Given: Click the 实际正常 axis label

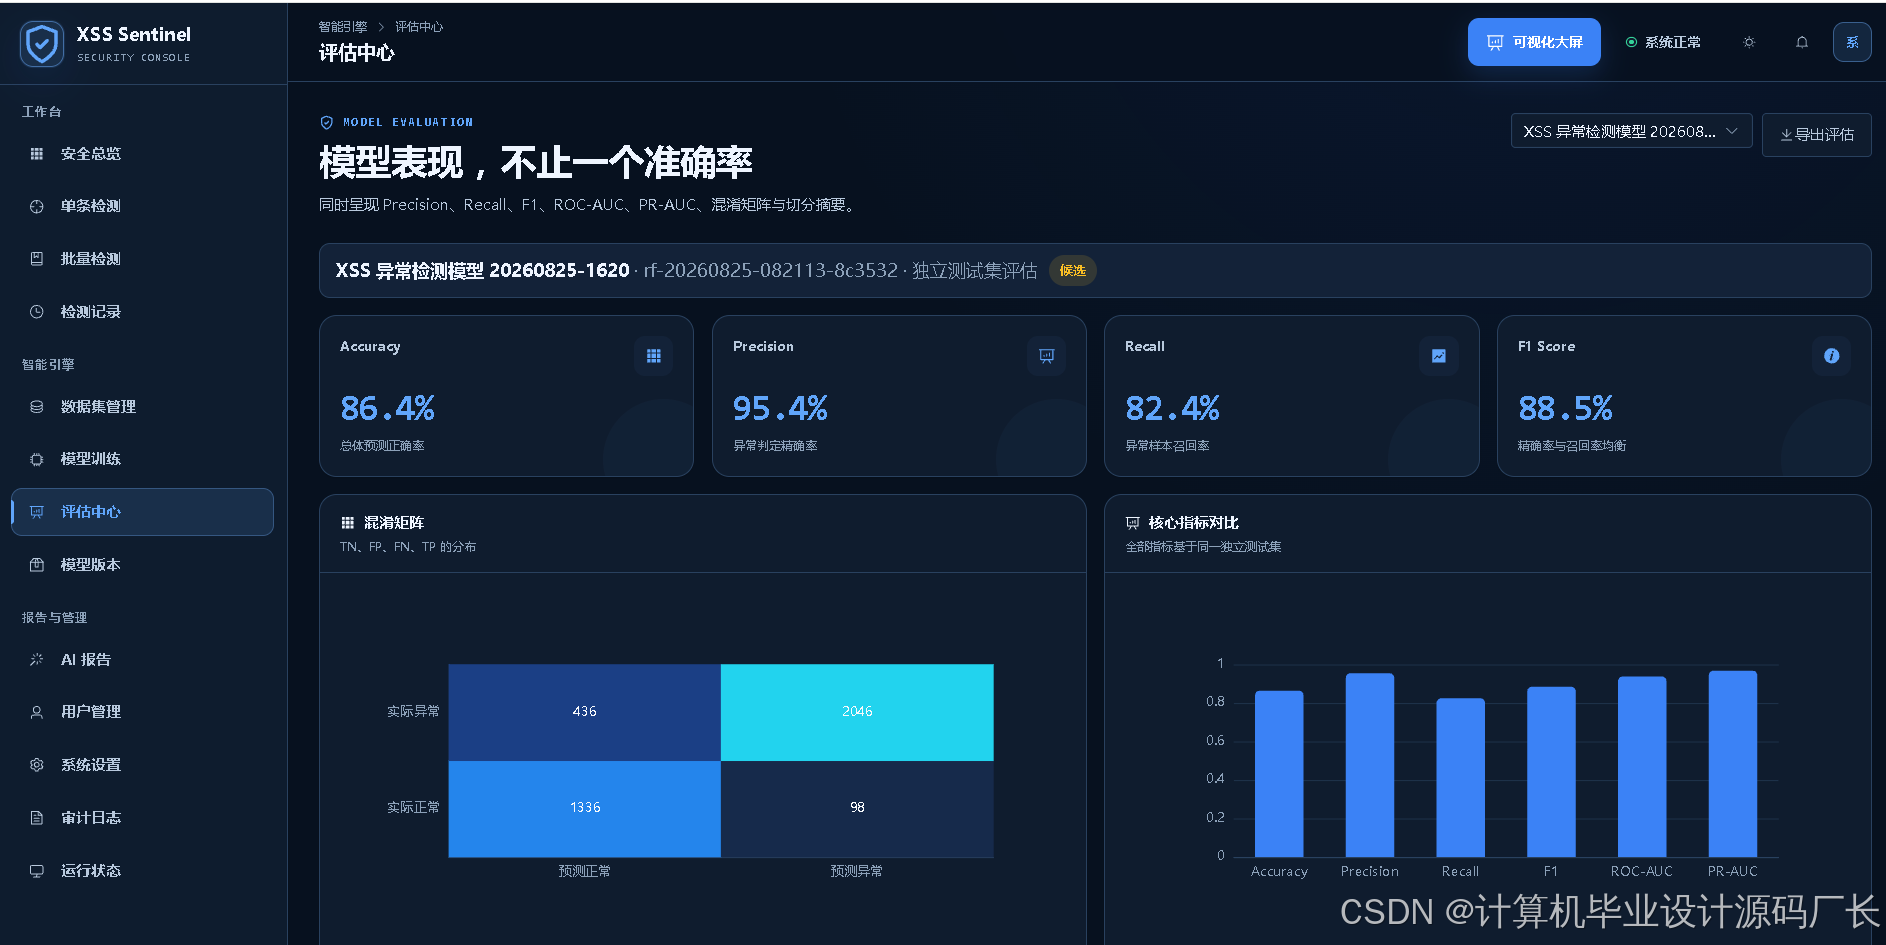Looking at the screenshot, I should click(x=413, y=808).
